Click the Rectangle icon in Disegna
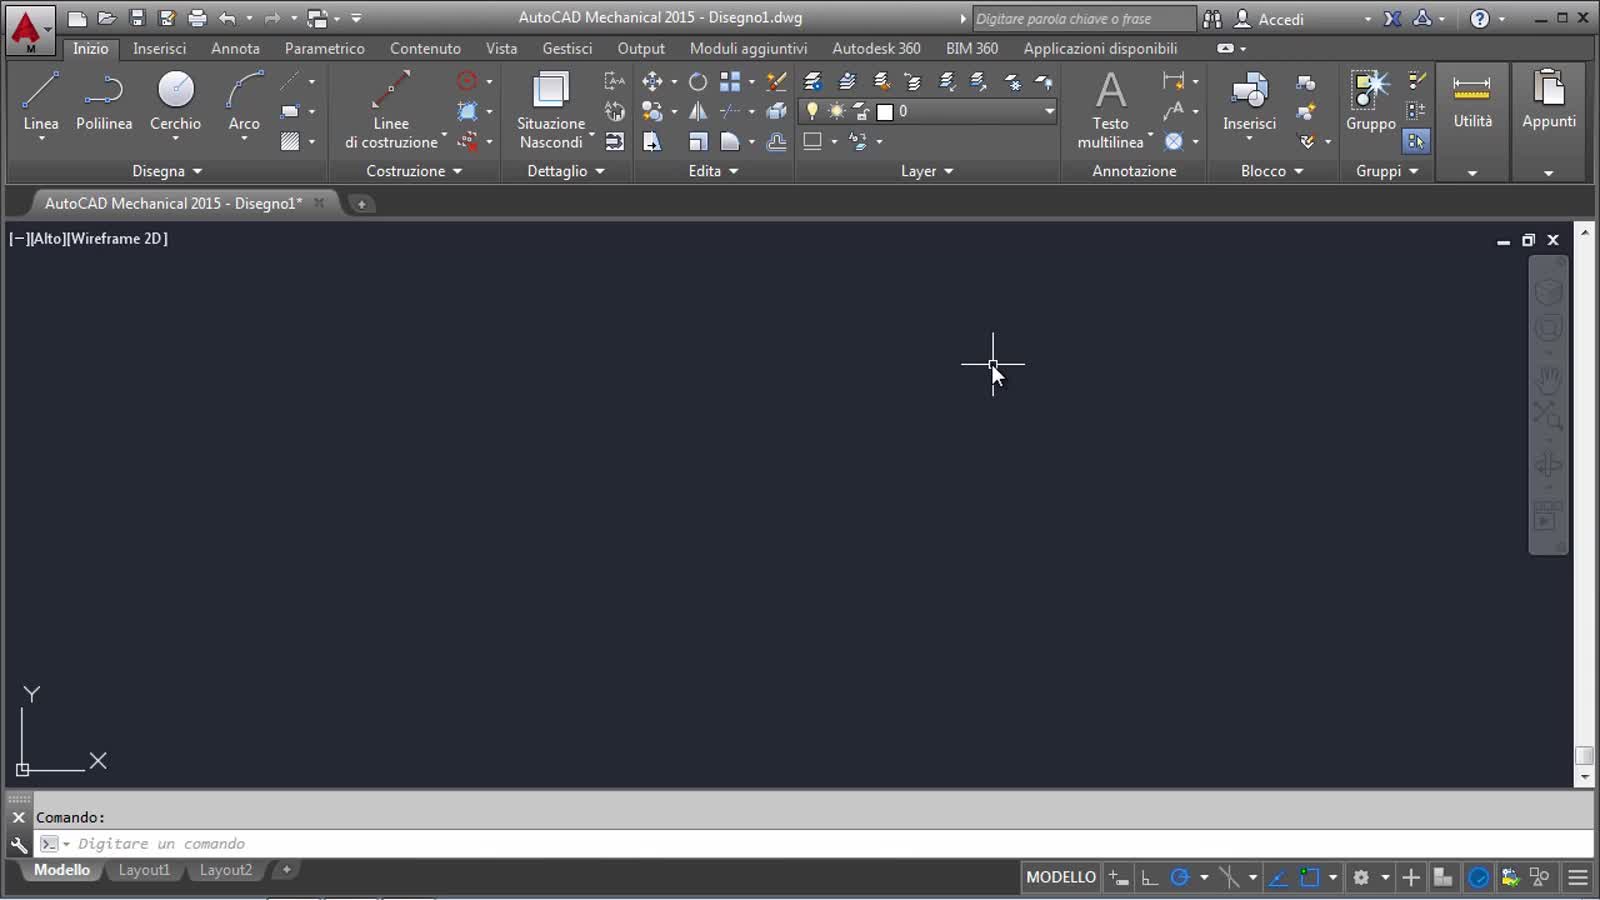Viewport: 1600px width, 900px height. tap(290, 111)
